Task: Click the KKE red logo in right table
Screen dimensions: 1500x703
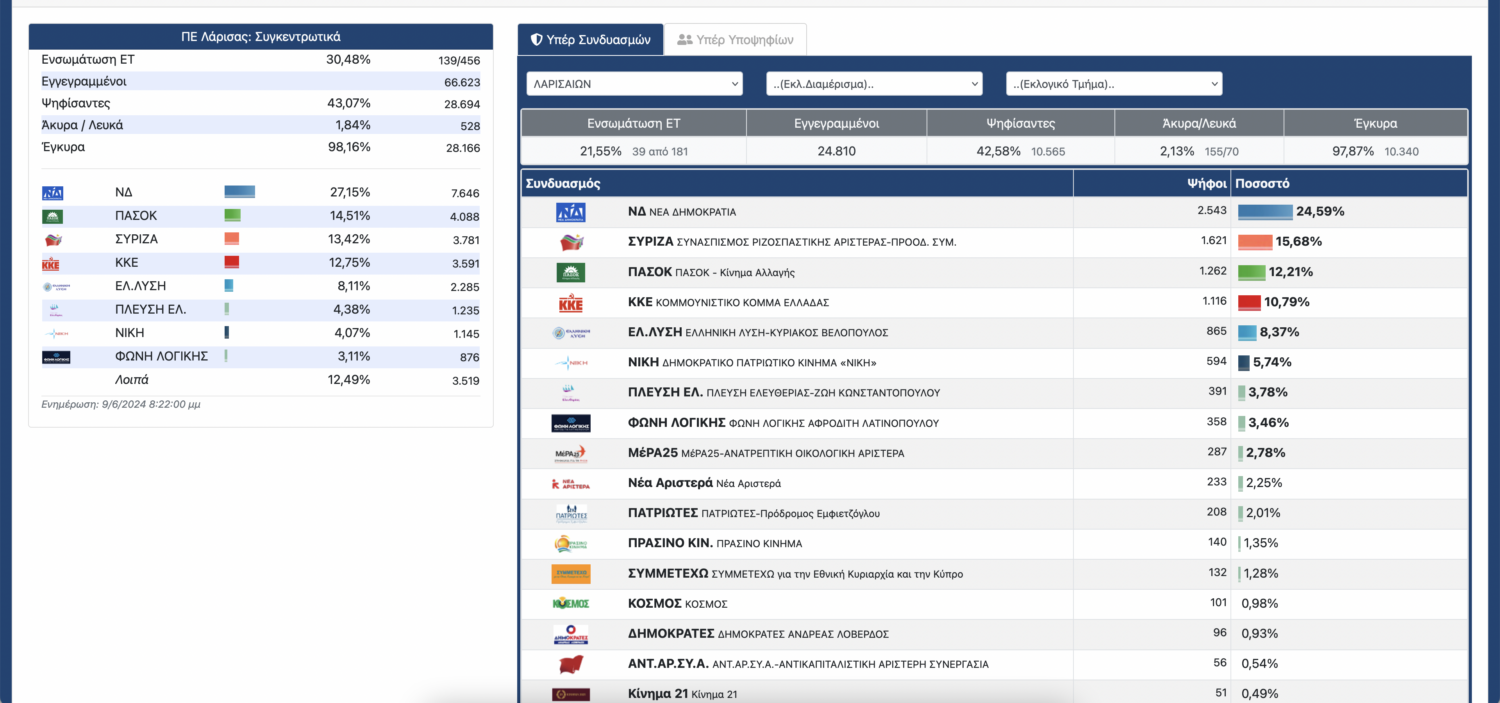Action: point(570,303)
